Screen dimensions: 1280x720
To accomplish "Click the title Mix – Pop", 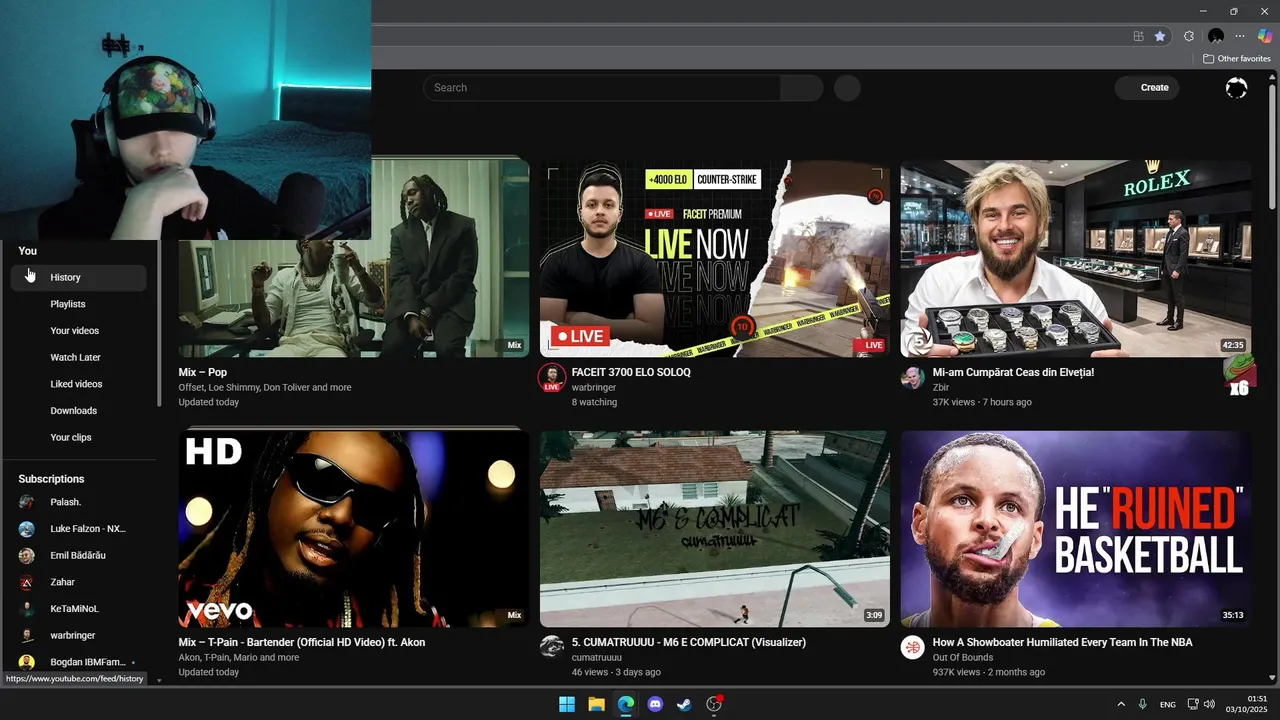I will pyautogui.click(x=203, y=372).
